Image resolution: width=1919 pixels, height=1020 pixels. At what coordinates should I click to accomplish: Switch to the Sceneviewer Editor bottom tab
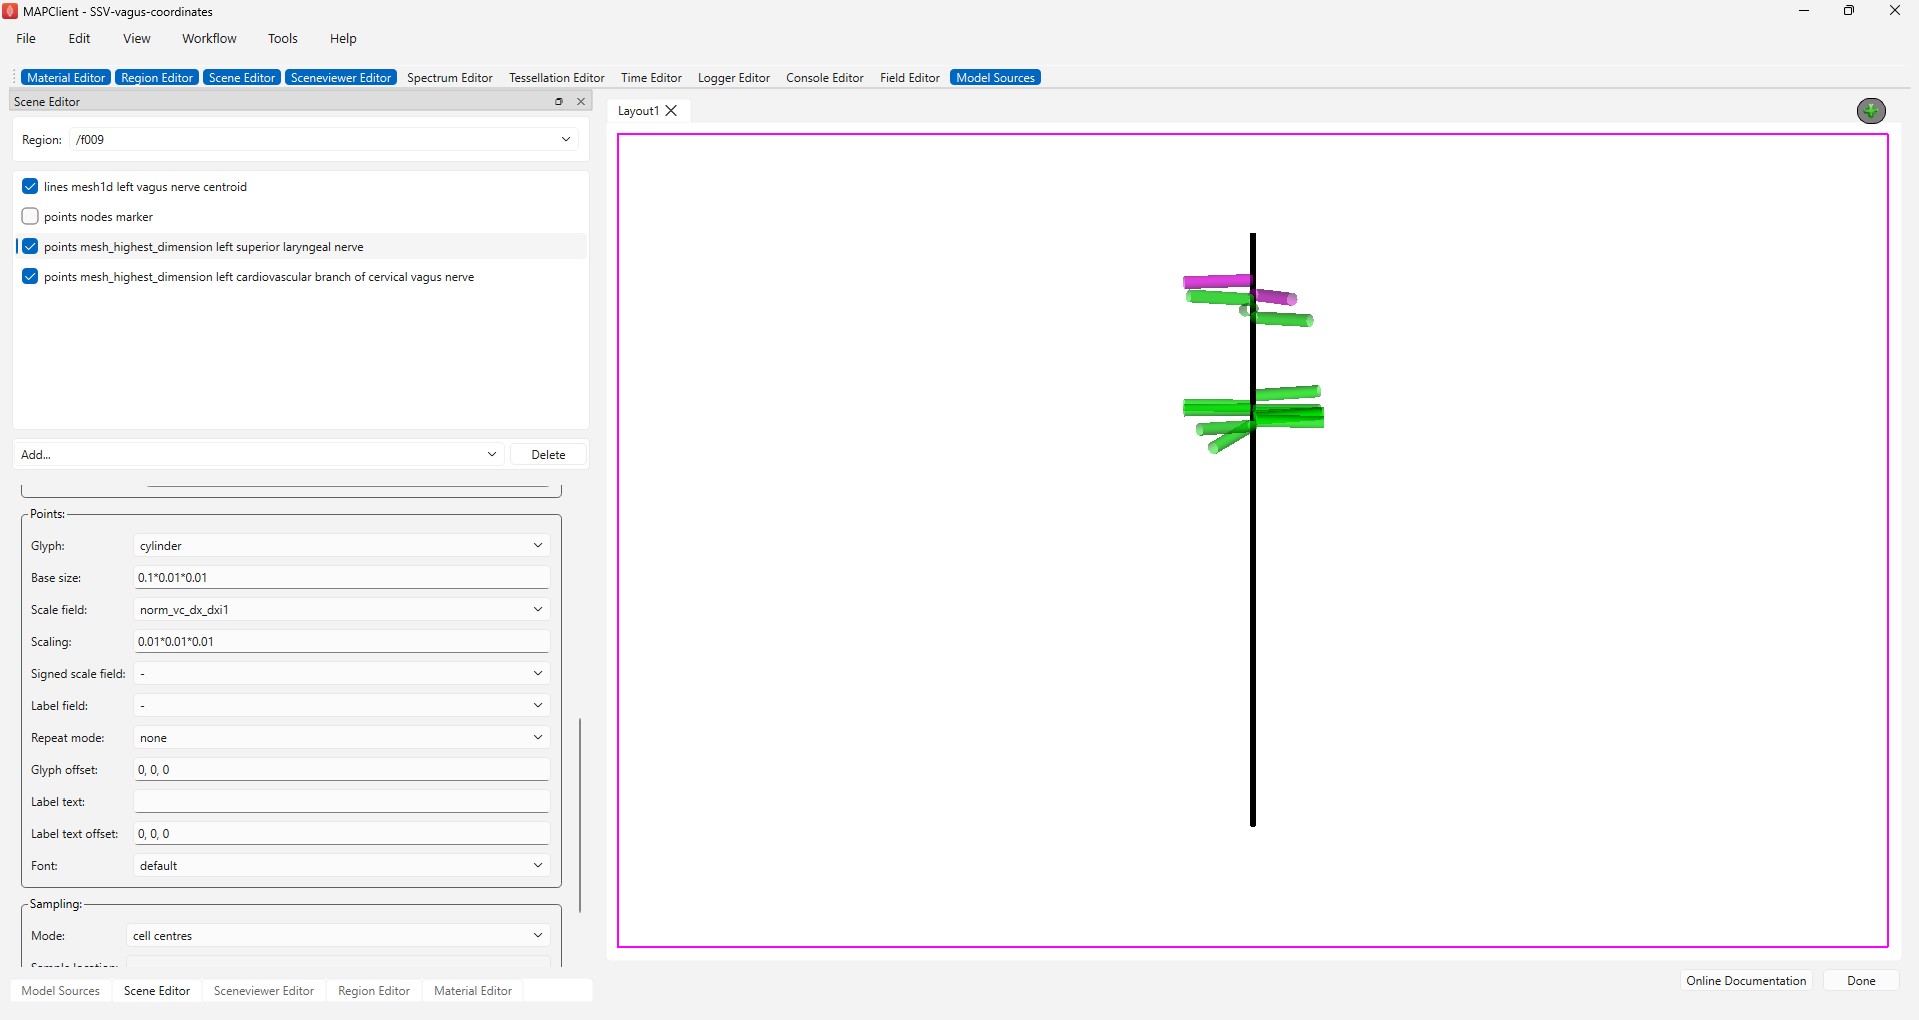pos(264,991)
